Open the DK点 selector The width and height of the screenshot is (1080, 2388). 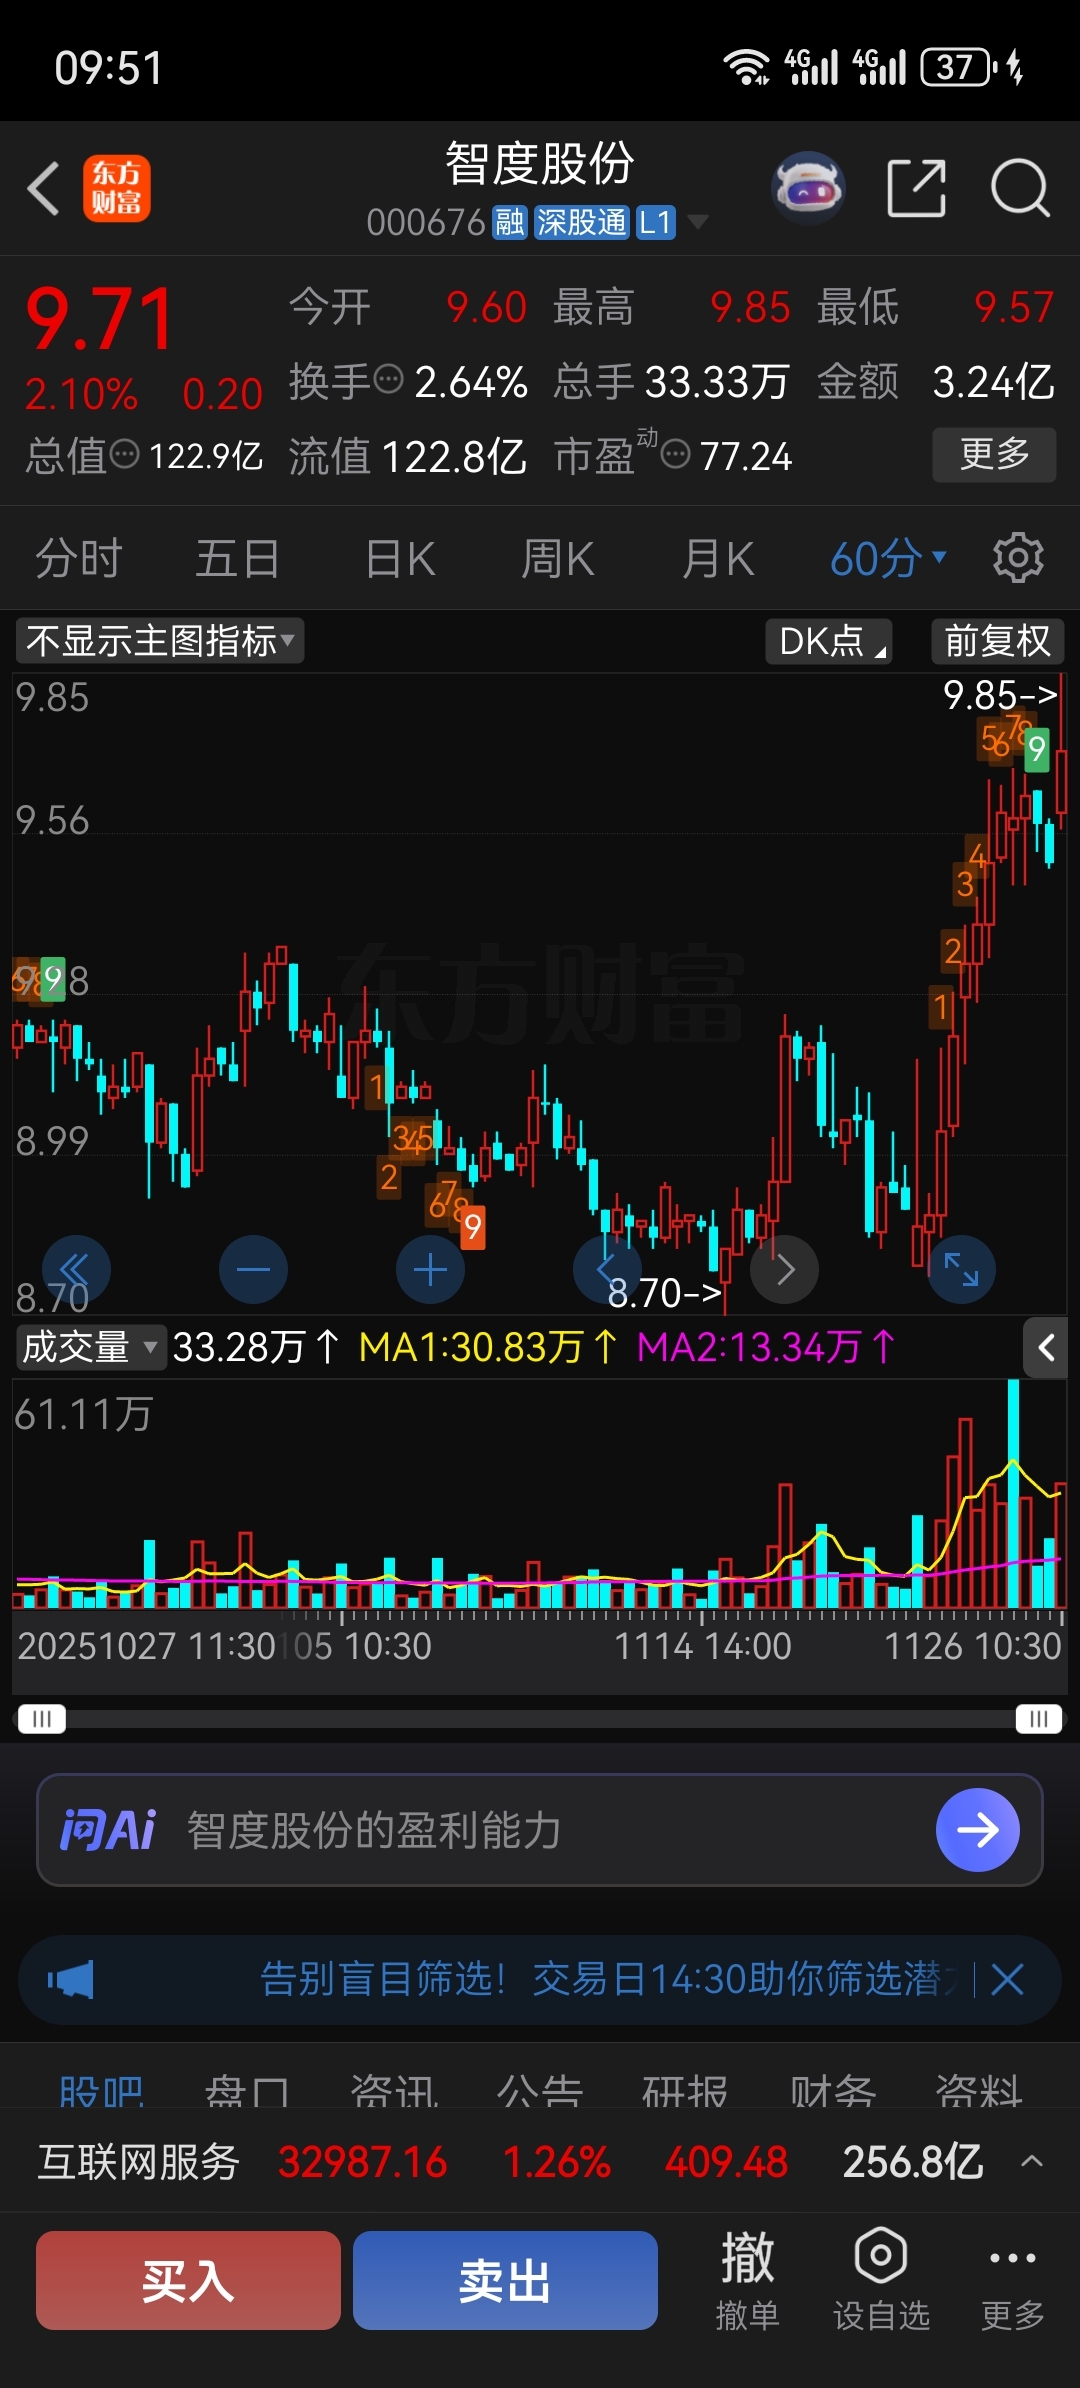coord(829,641)
